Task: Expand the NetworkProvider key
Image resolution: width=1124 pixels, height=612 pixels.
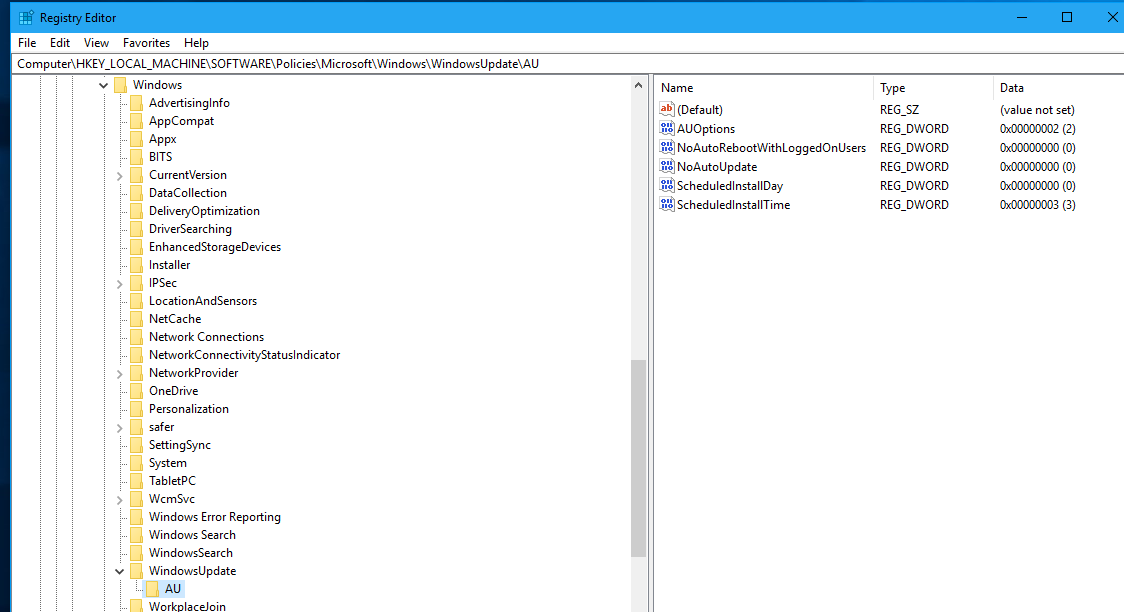Action: (120, 373)
